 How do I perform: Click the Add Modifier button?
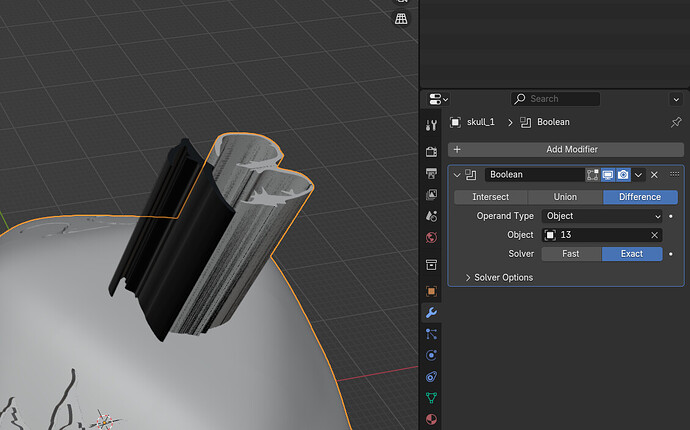tap(566, 149)
